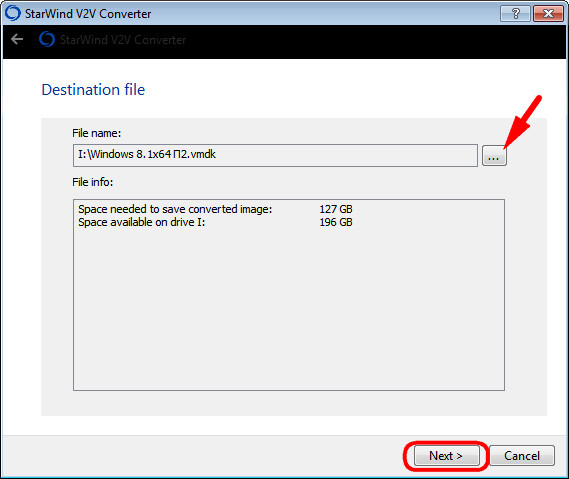Click the 'StarWind V2V Converter' title bar text
The image size is (569, 479).
(x=88, y=14)
